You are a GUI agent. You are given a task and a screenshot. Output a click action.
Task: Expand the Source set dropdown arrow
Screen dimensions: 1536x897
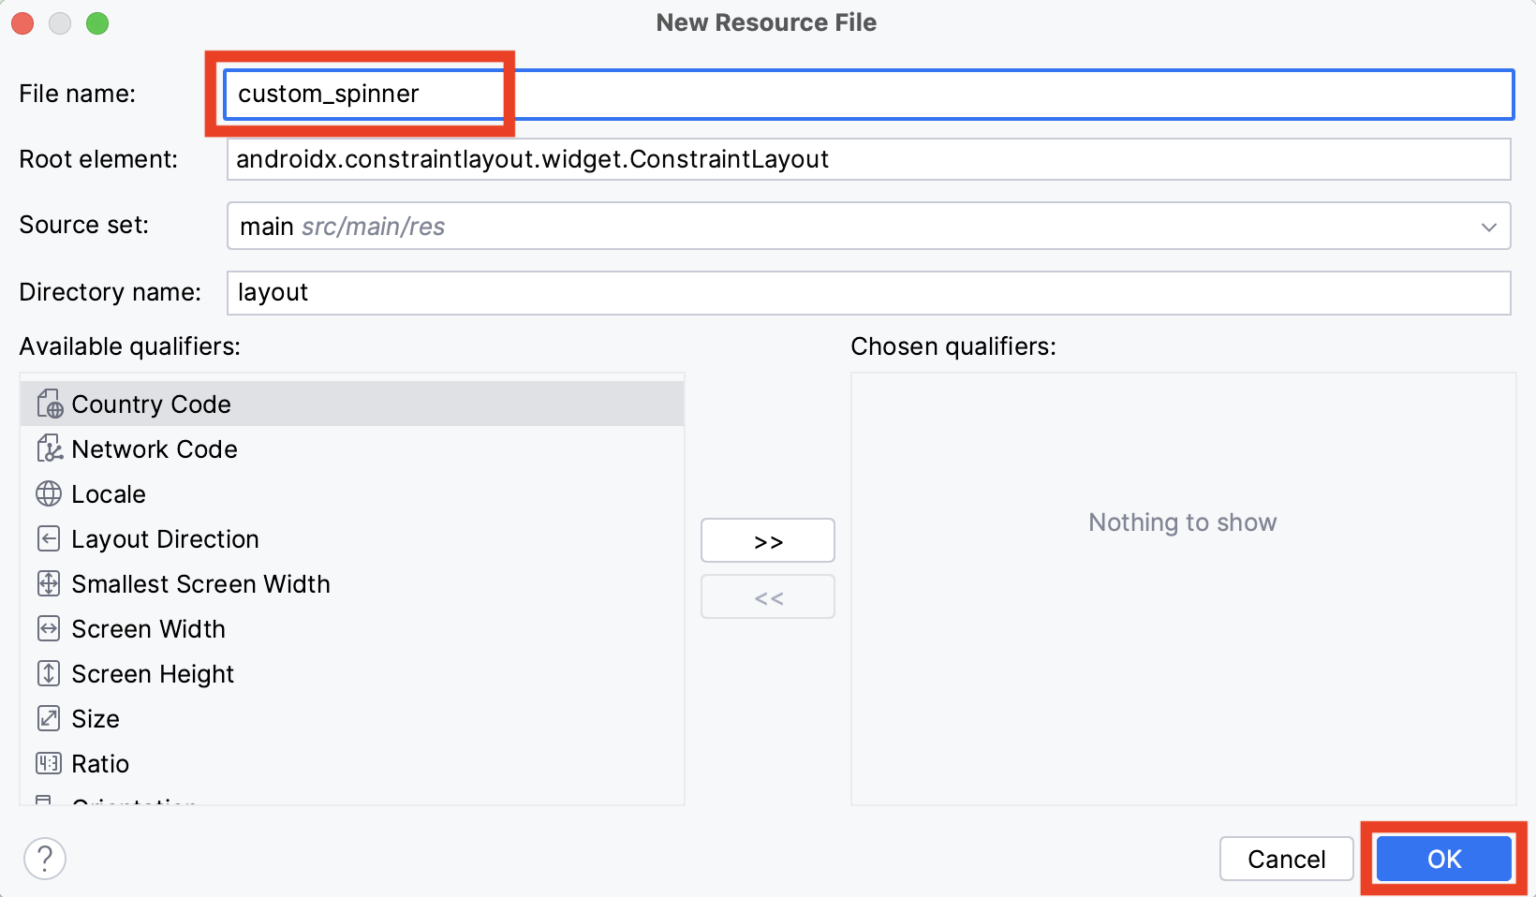(1488, 227)
